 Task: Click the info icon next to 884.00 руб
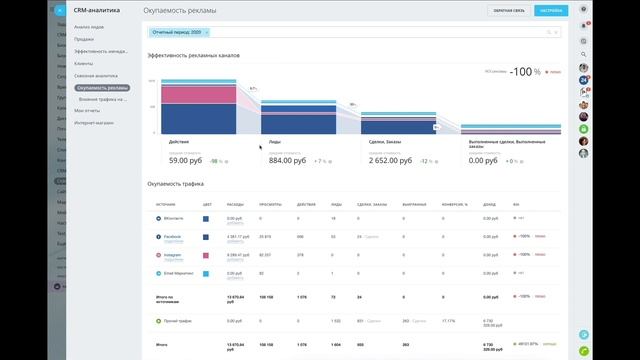click(x=330, y=162)
